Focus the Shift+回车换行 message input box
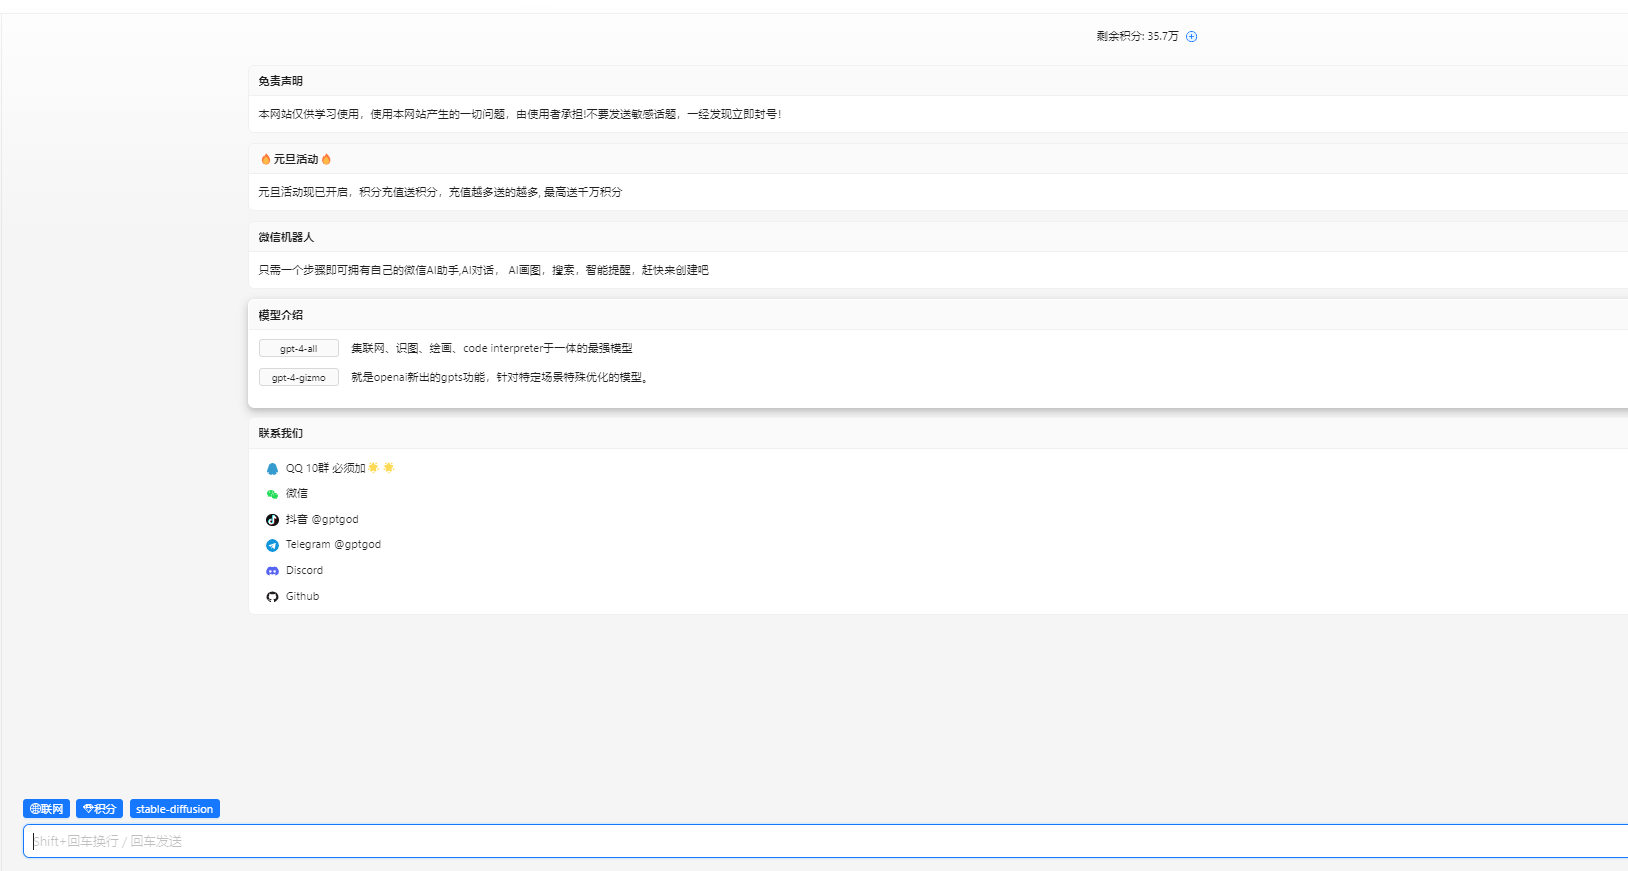 coord(825,841)
